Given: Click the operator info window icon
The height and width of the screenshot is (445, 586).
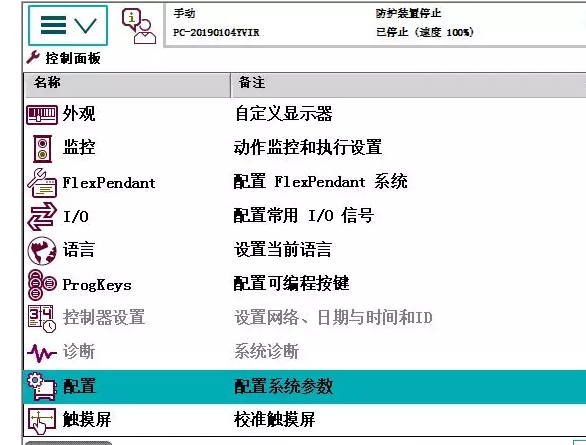Looking at the screenshot, I should (x=139, y=26).
